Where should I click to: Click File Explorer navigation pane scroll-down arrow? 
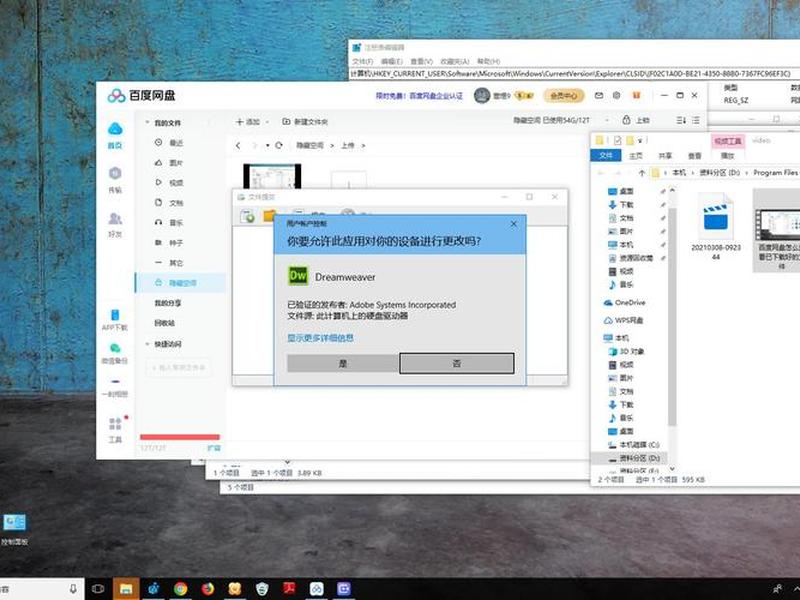(672, 468)
